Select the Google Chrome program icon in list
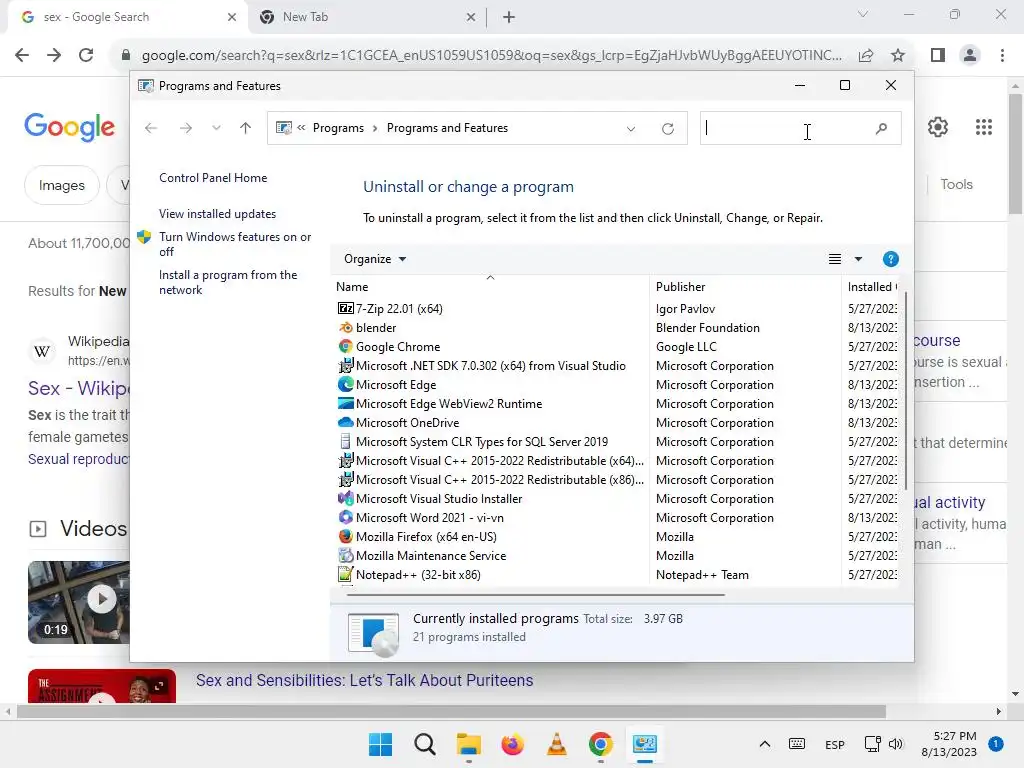1024x768 pixels. pos(345,346)
